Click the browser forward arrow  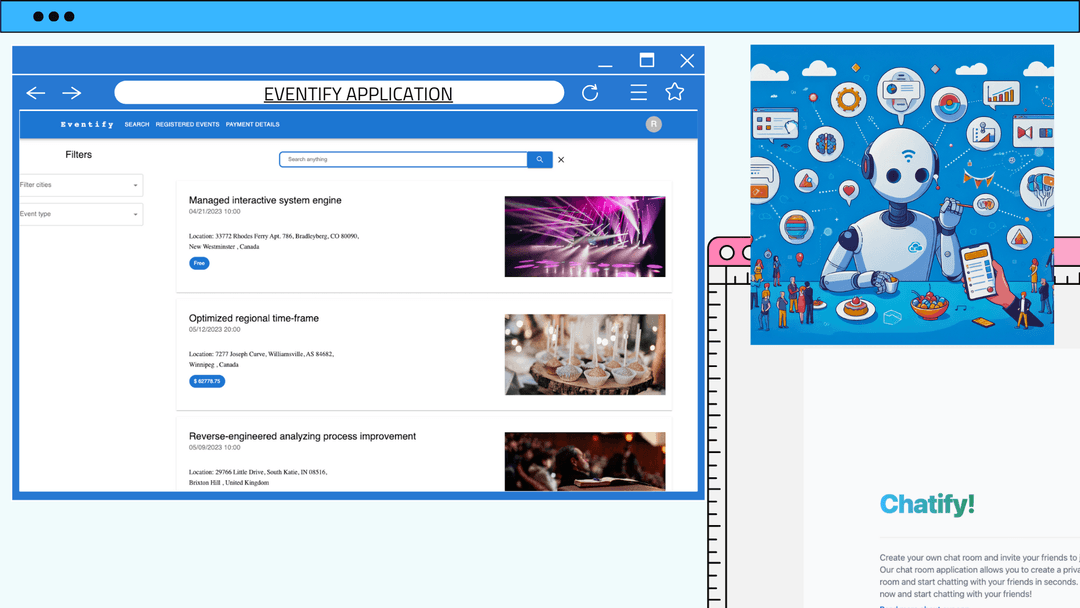pos(72,93)
